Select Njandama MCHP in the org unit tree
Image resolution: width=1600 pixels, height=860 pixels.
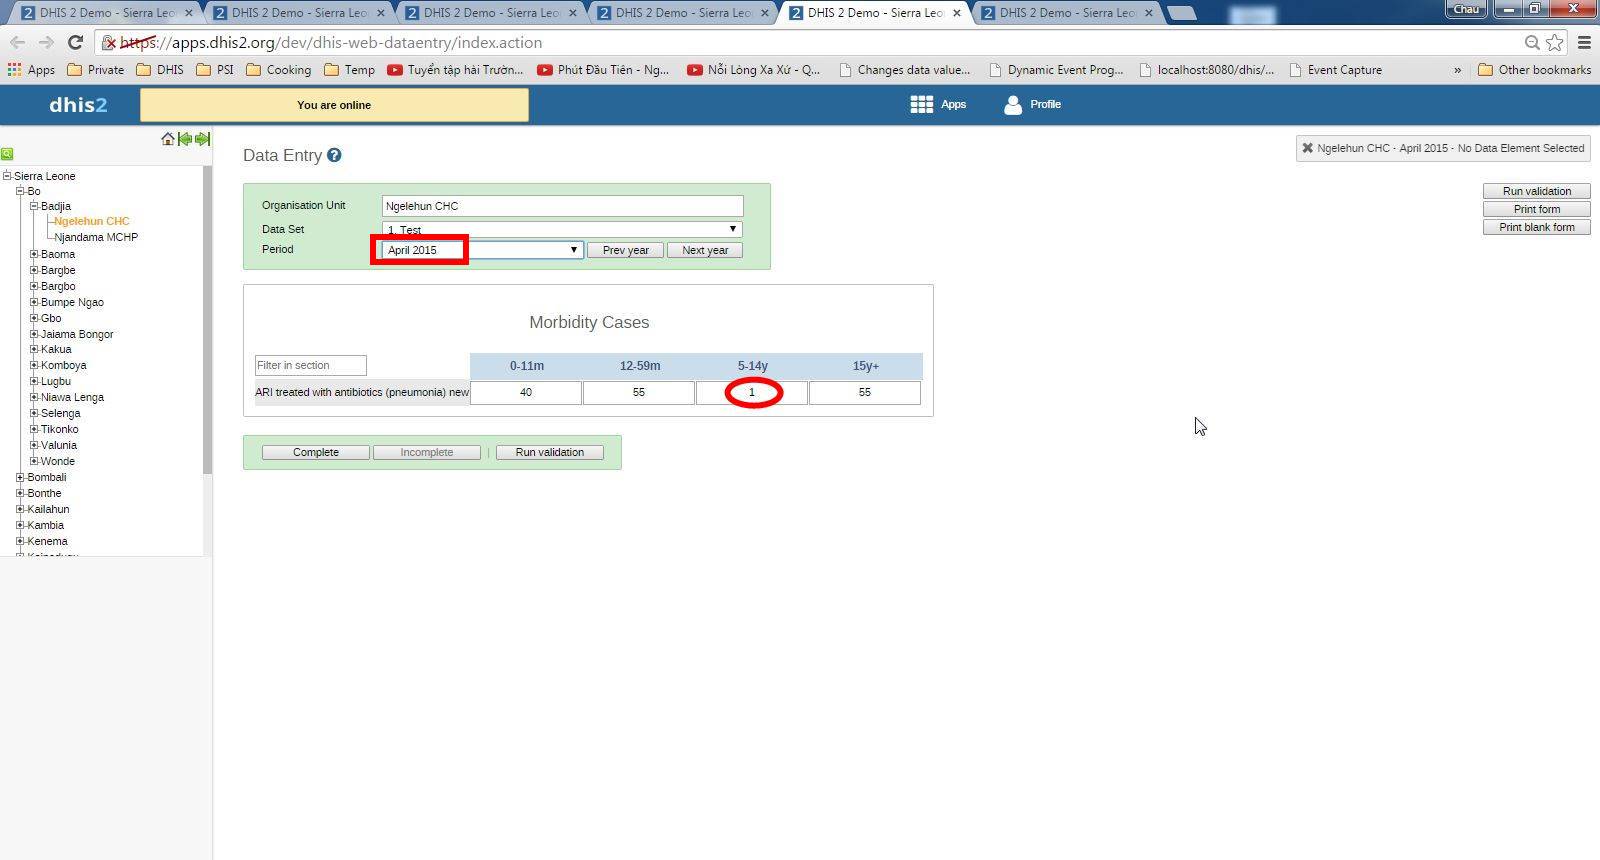96,237
